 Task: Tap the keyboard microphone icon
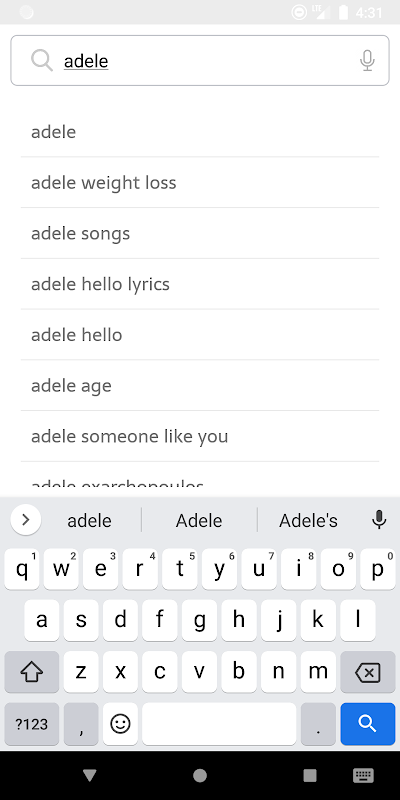coord(379,520)
